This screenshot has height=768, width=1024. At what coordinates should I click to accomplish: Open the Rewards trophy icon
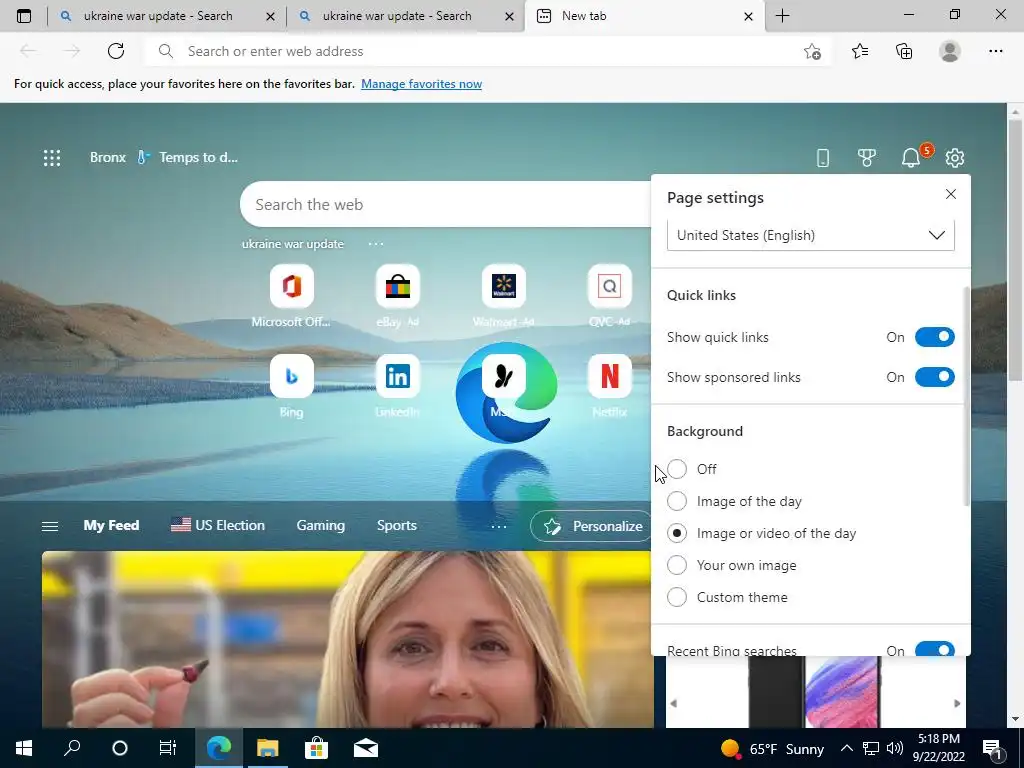[x=867, y=157]
